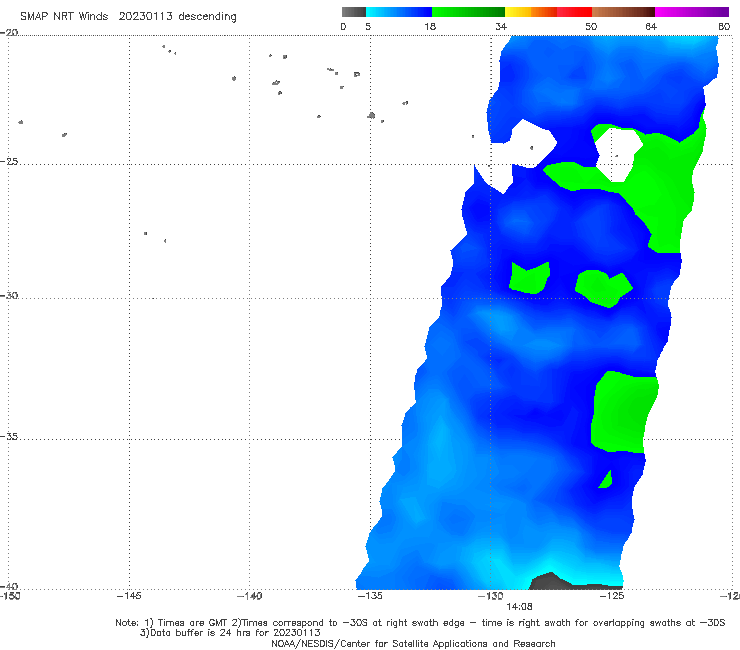Click the 'Times are GMT' note line
The image size is (740, 650).
pos(420,623)
